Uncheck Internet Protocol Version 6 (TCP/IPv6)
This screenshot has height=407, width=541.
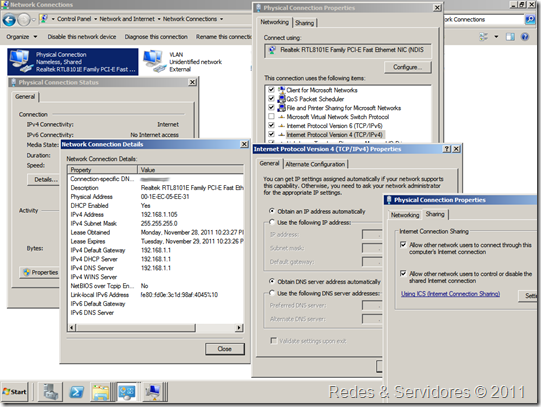(271, 126)
